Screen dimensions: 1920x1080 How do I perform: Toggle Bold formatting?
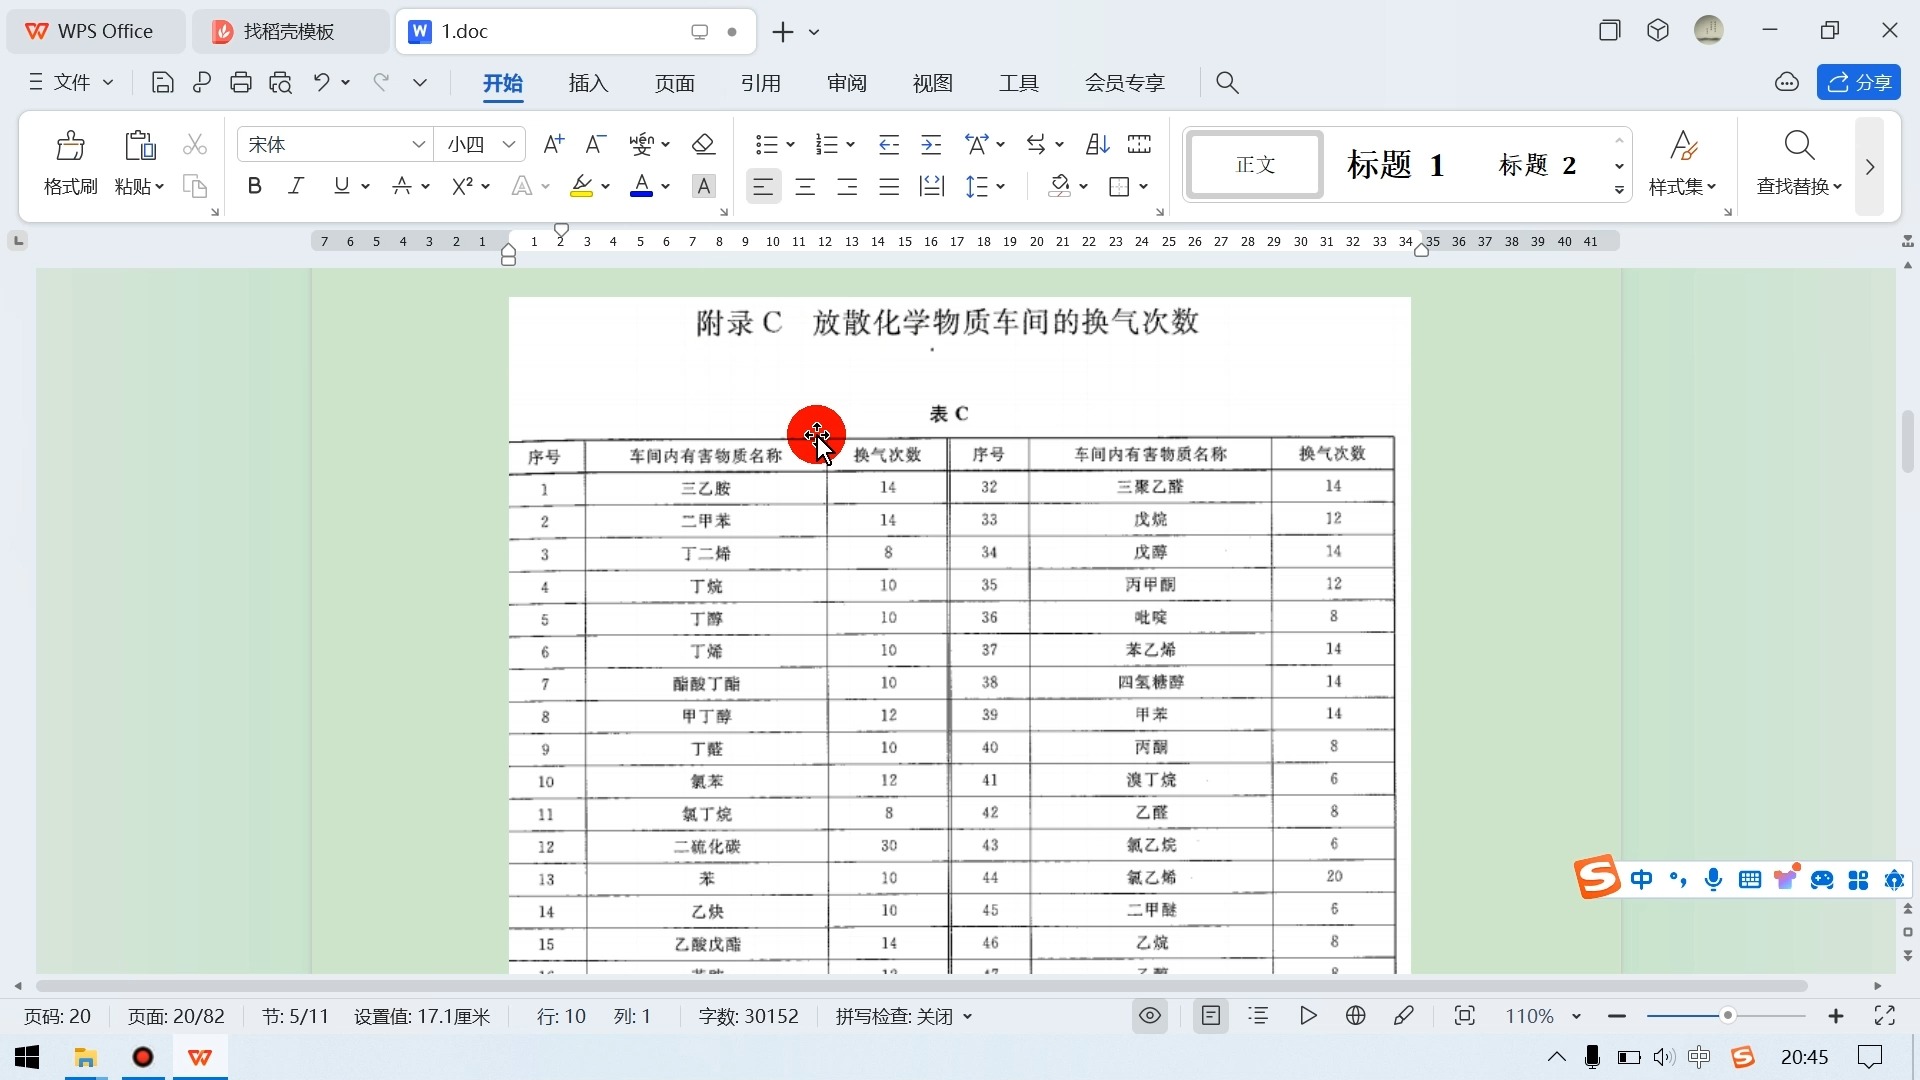click(x=255, y=186)
